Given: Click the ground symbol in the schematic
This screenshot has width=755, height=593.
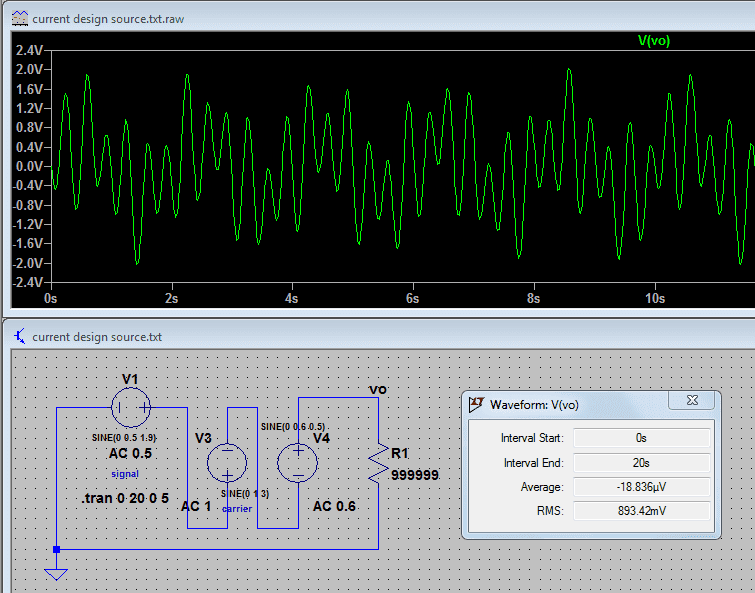Looking at the screenshot, I should (56, 572).
